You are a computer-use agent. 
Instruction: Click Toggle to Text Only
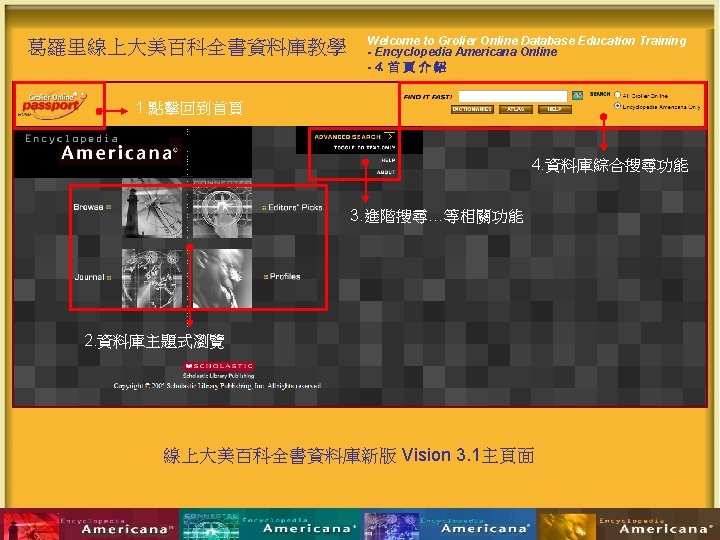[365, 148]
